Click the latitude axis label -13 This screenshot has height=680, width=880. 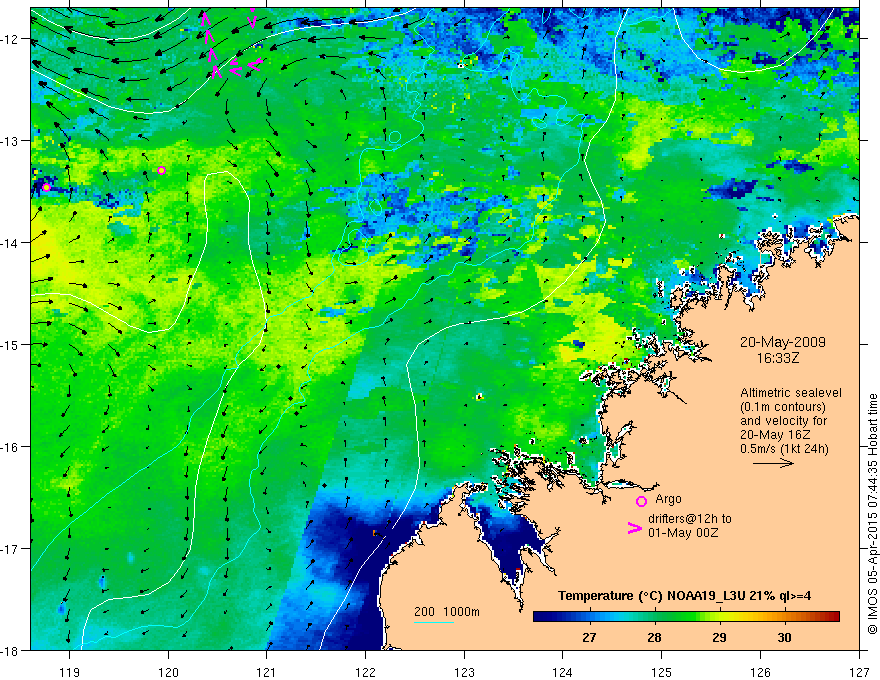click(11, 141)
